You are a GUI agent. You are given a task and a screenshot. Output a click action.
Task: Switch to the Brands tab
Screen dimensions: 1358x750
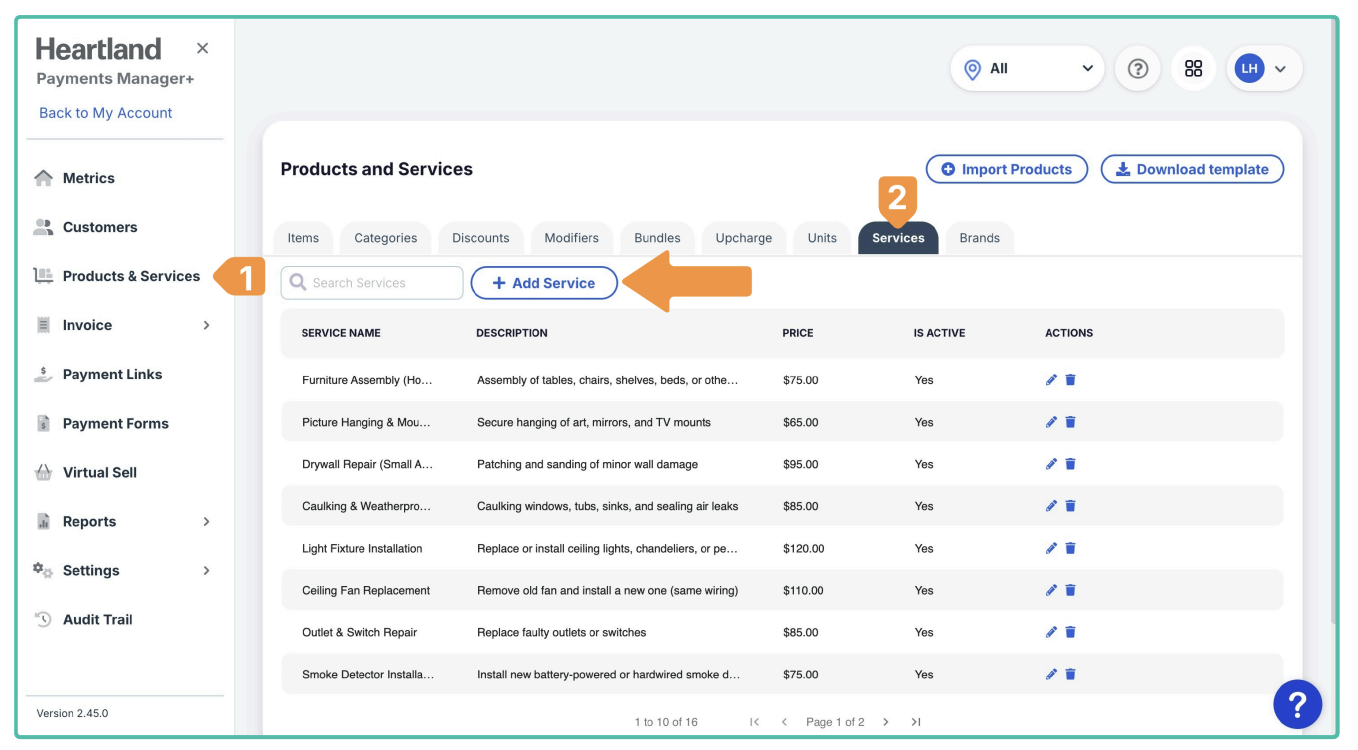tap(979, 238)
